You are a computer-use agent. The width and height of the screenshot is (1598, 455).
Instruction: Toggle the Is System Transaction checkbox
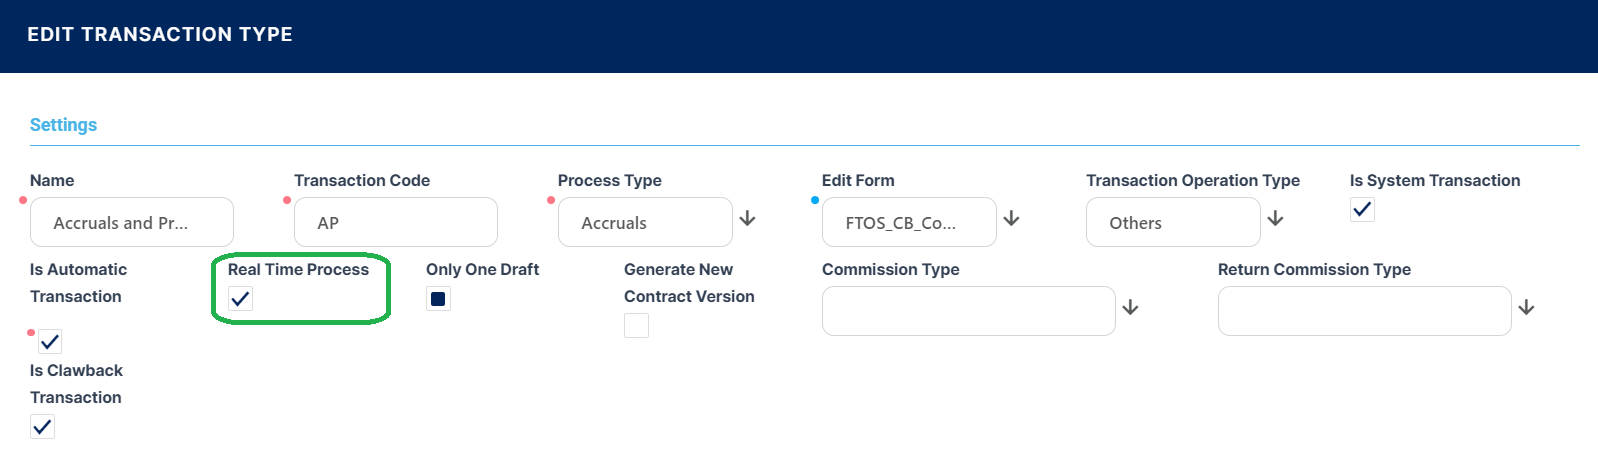1362,209
